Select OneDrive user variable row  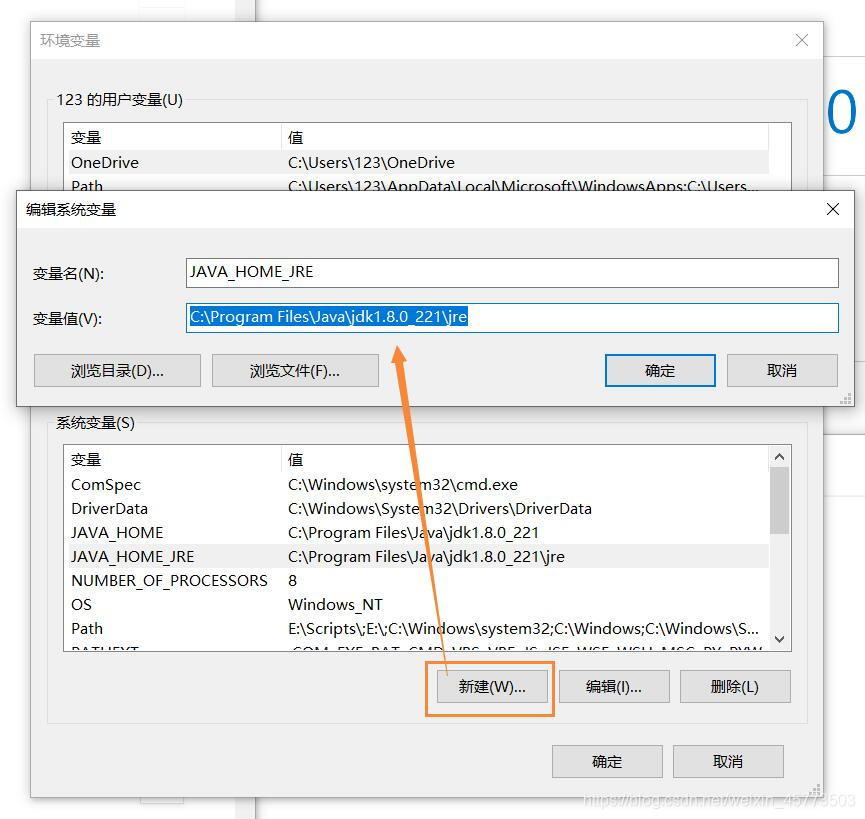pyautogui.click(x=417, y=163)
